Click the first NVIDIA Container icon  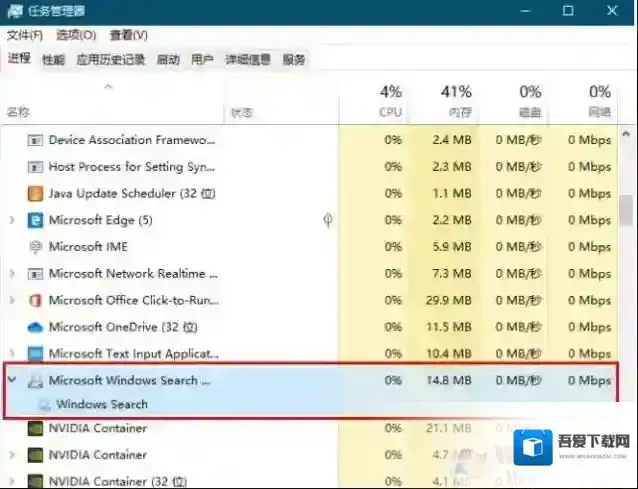tap(35, 428)
